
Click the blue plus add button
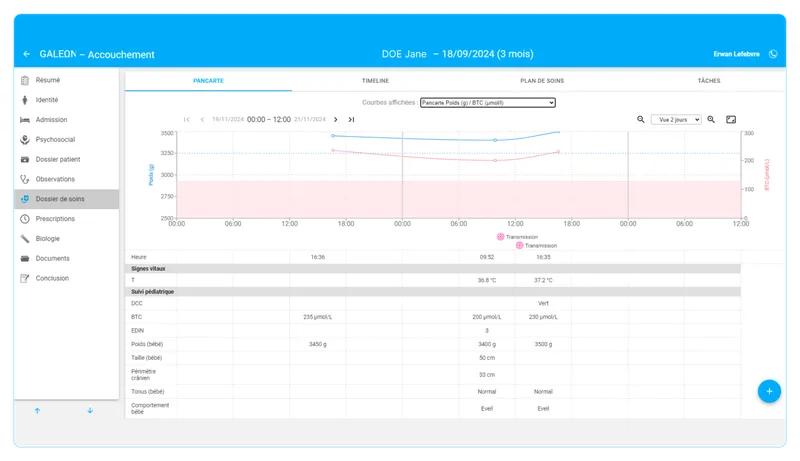769,391
